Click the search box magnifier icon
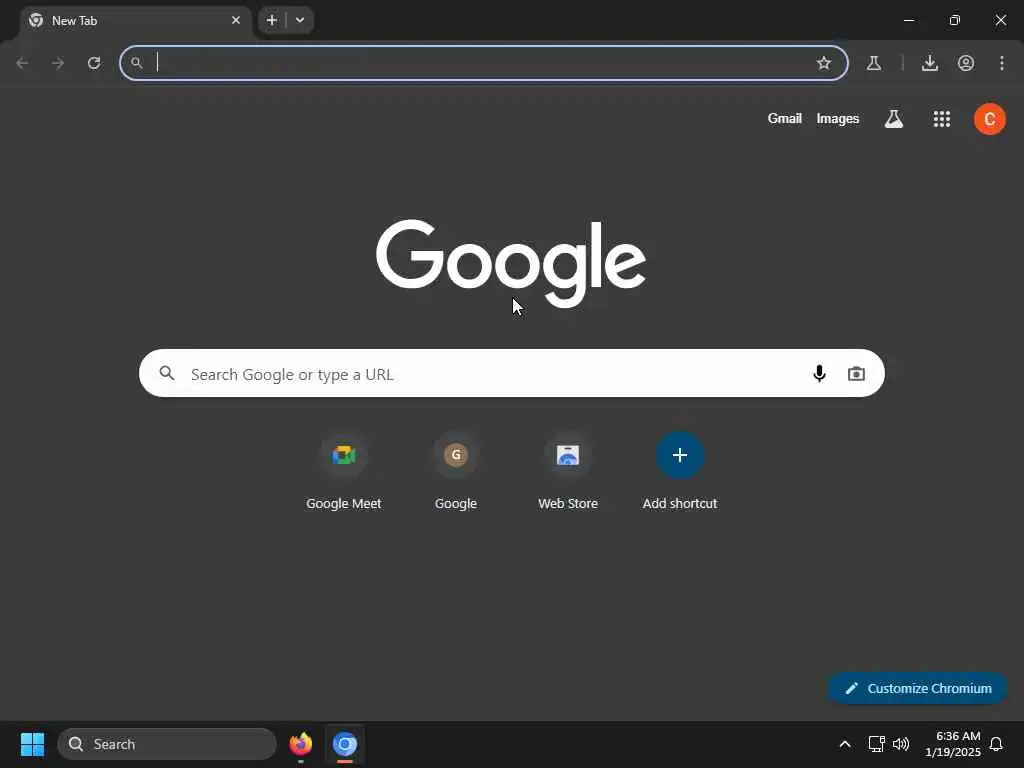Image resolution: width=1024 pixels, height=768 pixels. click(167, 373)
